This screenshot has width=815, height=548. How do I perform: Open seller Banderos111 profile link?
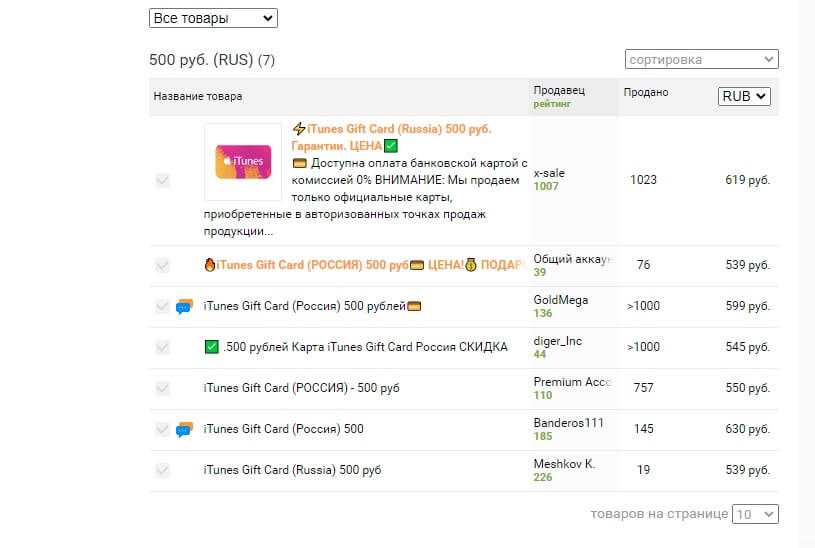[x=569, y=423]
